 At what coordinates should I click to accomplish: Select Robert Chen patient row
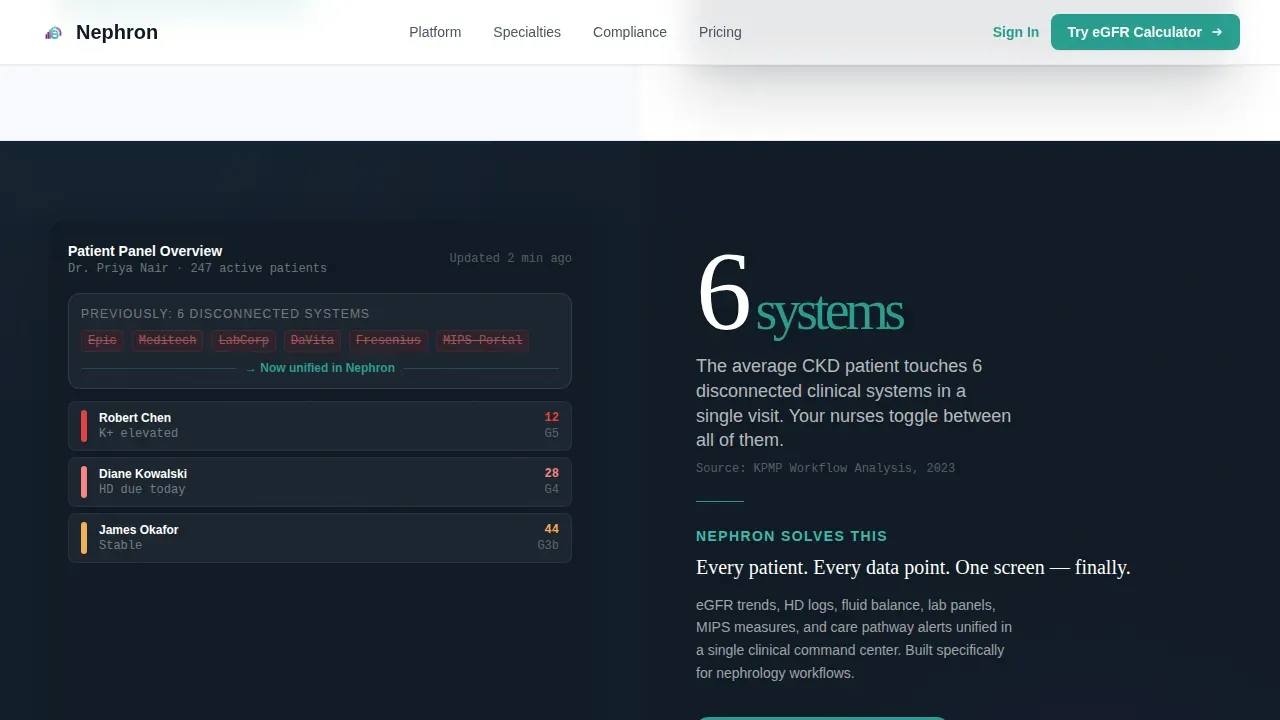coord(320,426)
